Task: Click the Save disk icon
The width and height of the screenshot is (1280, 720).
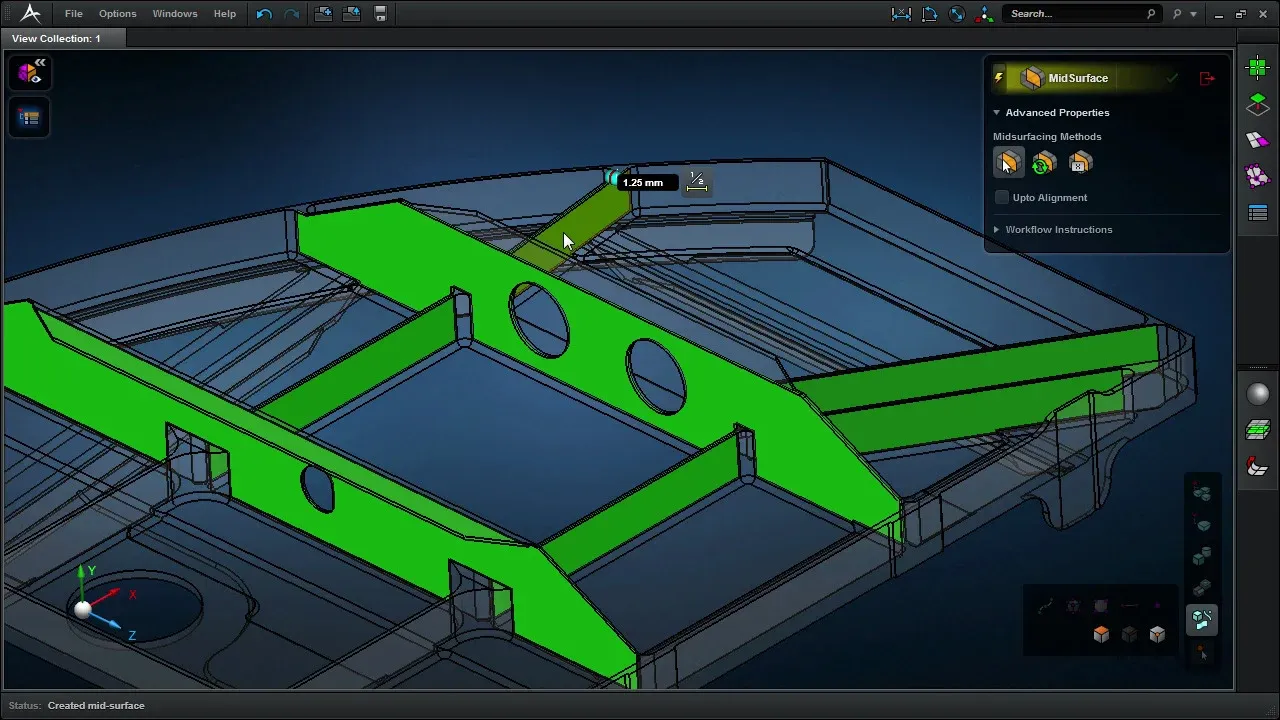Action: (x=380, y=14)
